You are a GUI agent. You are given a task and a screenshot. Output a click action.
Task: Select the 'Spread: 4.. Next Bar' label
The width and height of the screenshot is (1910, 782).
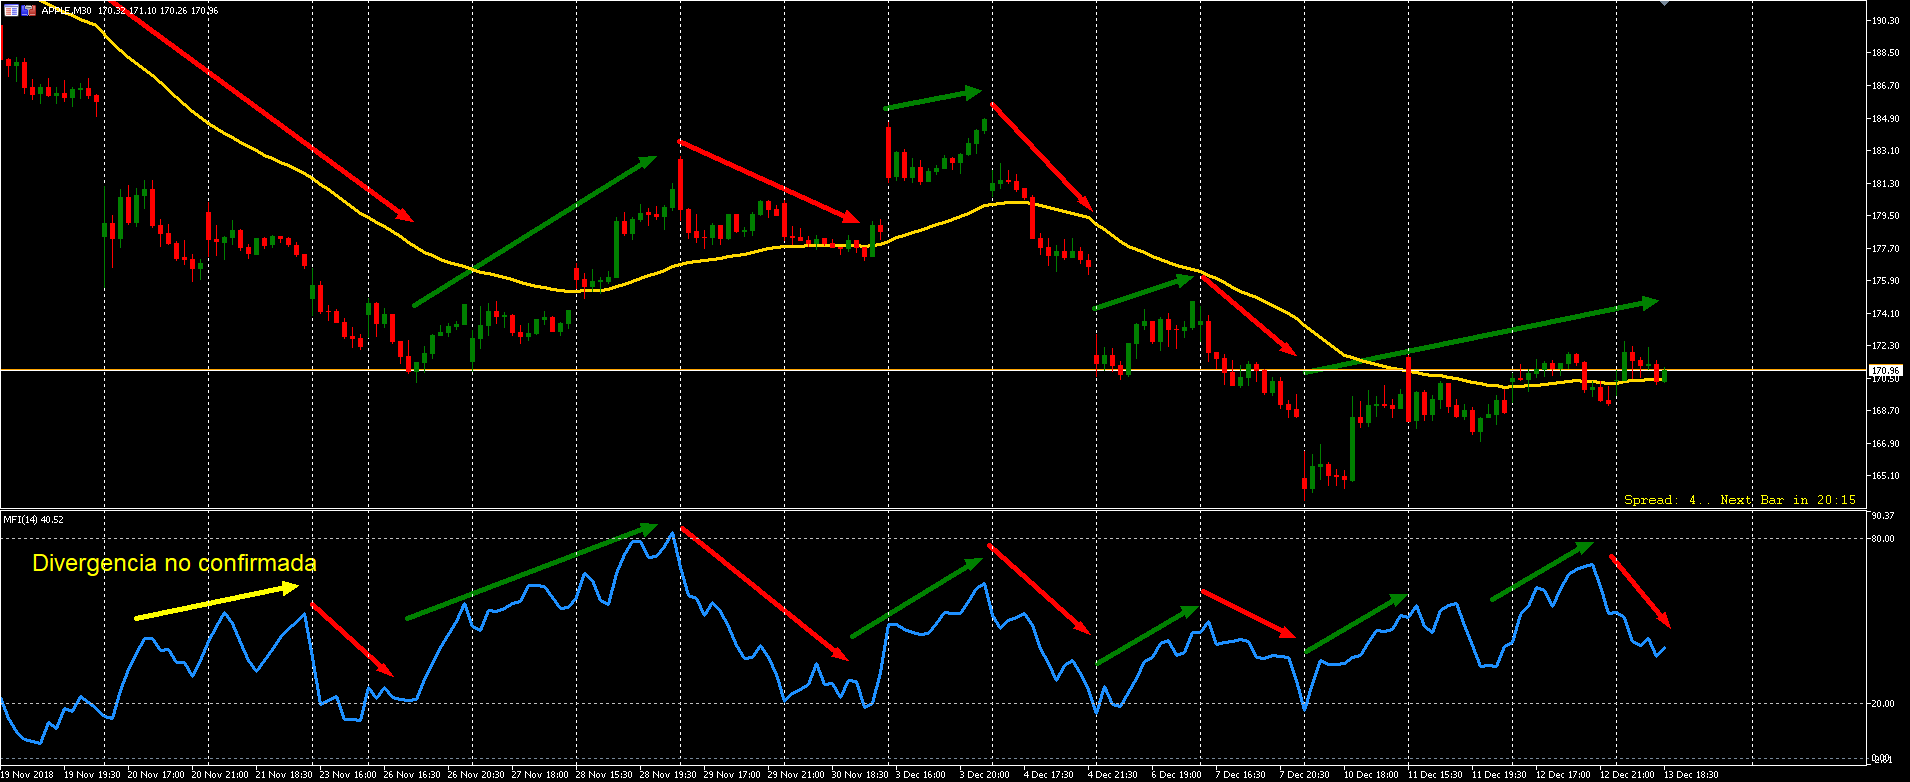[1739, 499]
